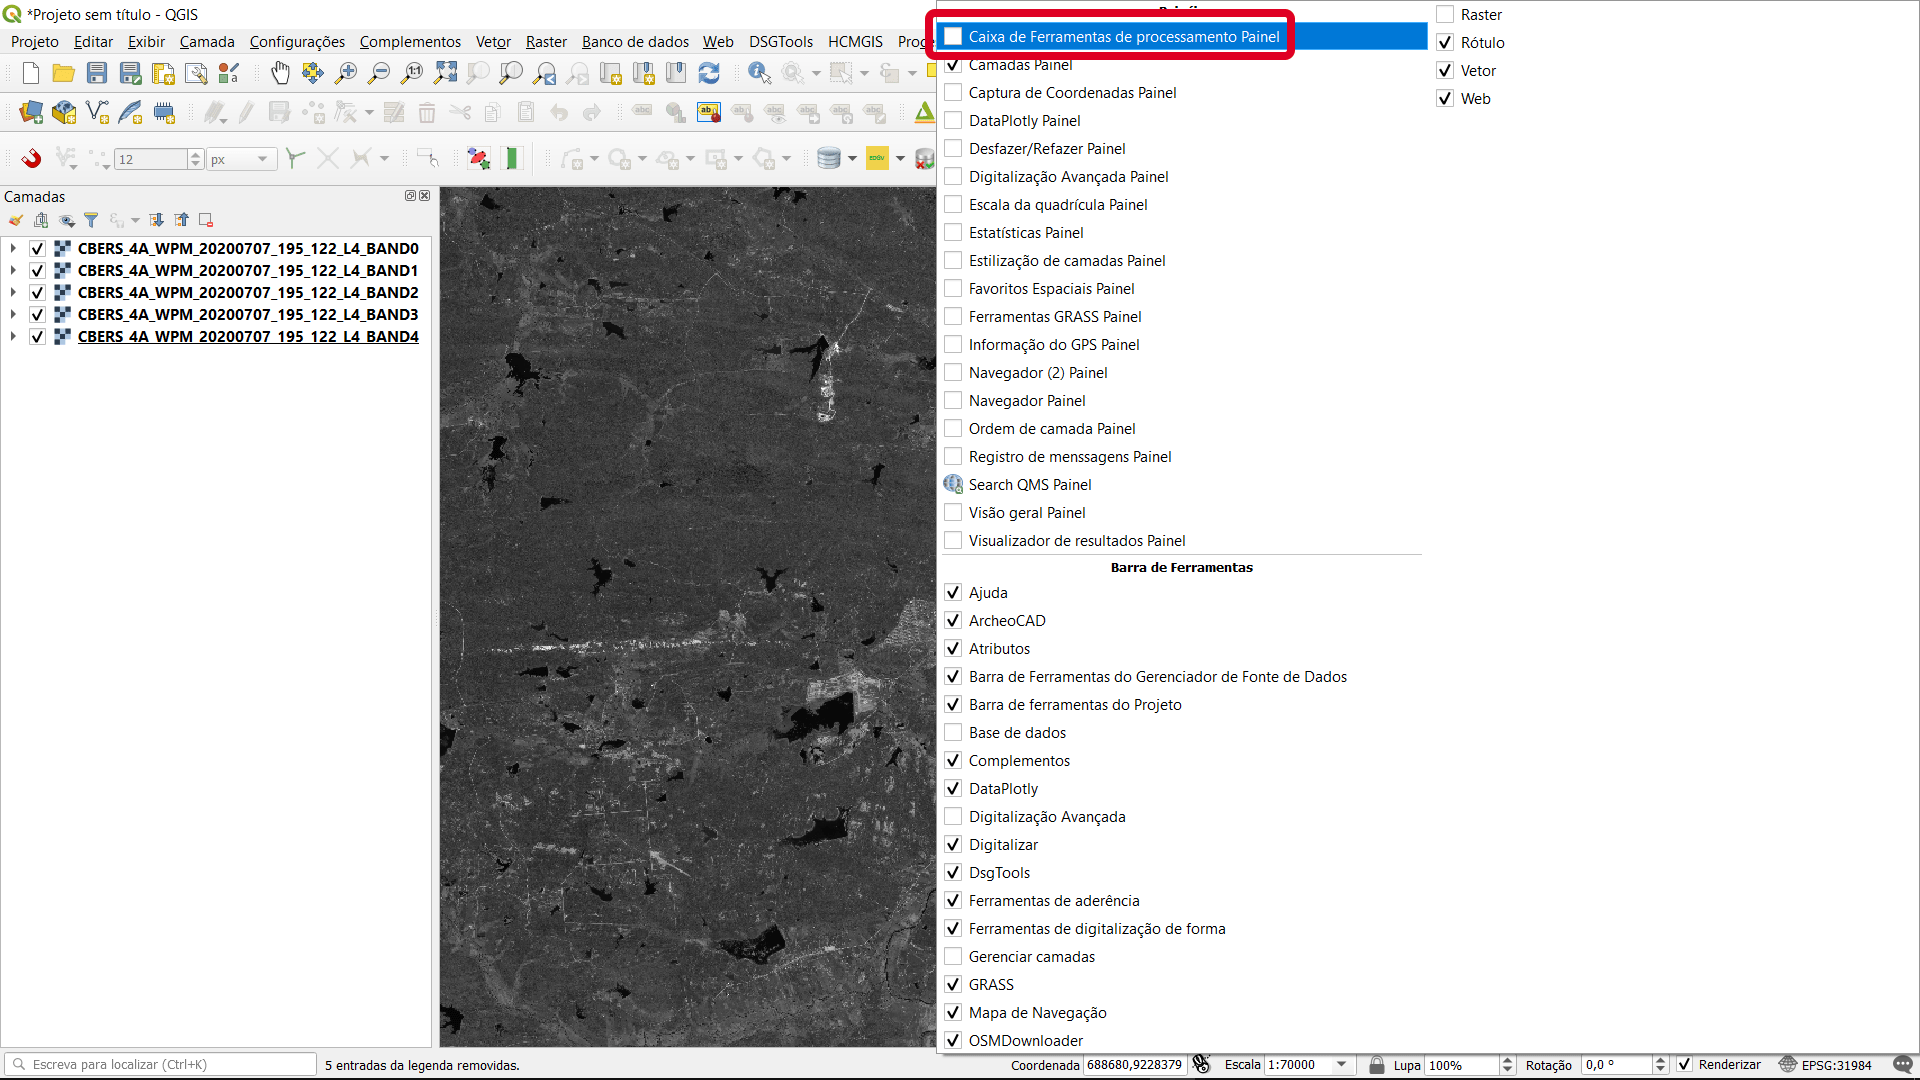The image size is (1920, 1080).
Task: Enable Caixa de Ferramentas de processamento Painel
Action: [x=954, y=37]
